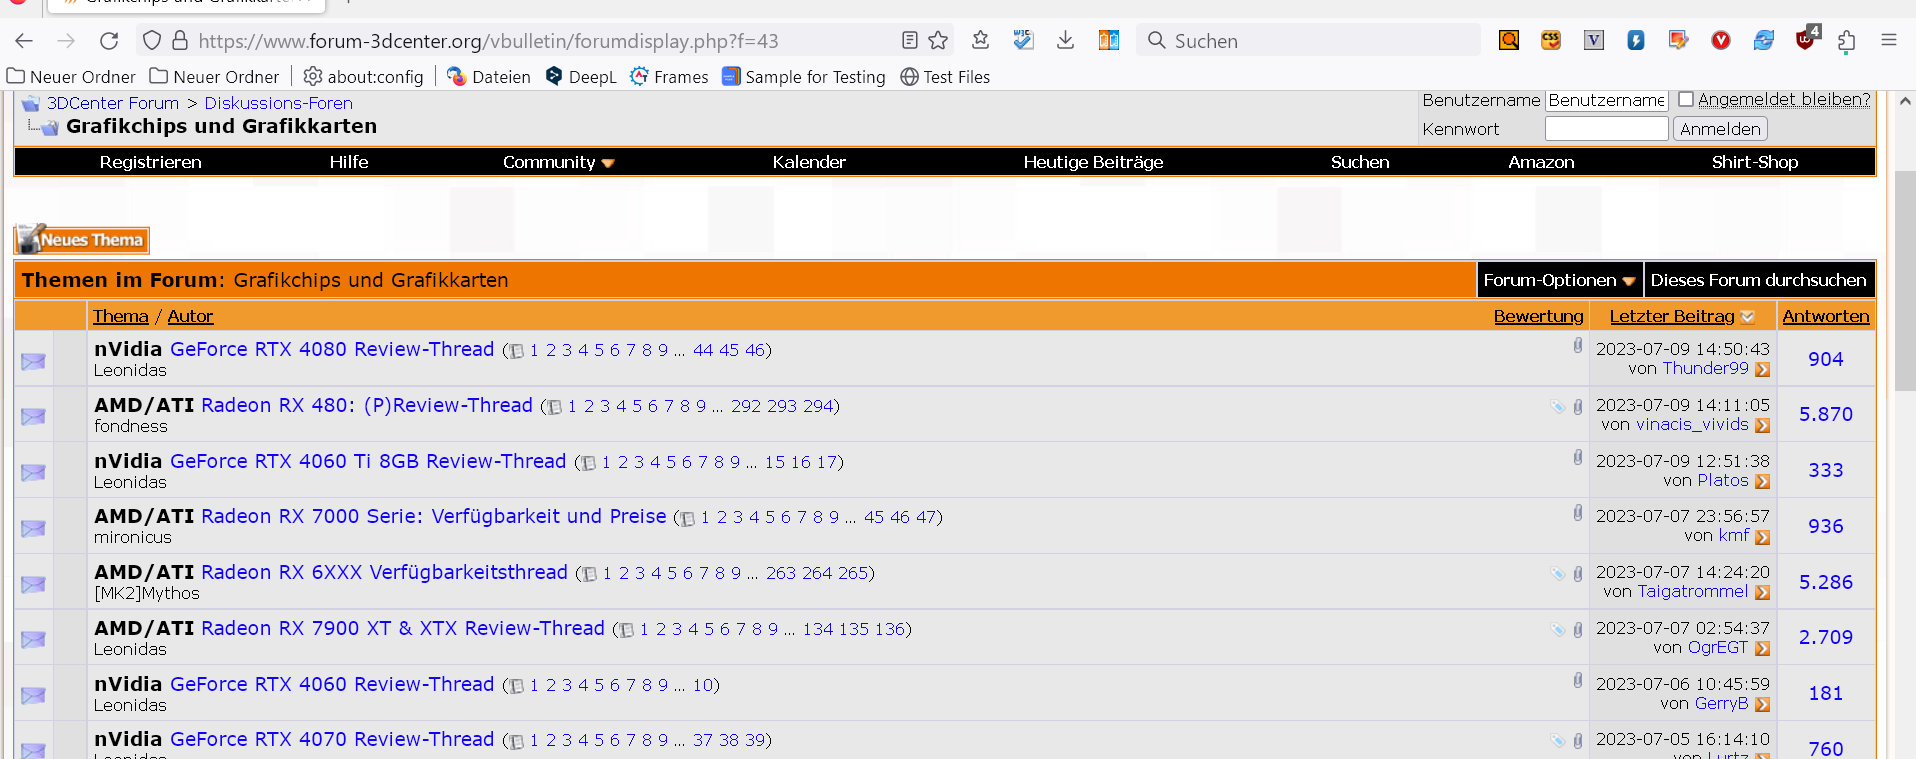Click the Benutzername input field

[1607, 100]
